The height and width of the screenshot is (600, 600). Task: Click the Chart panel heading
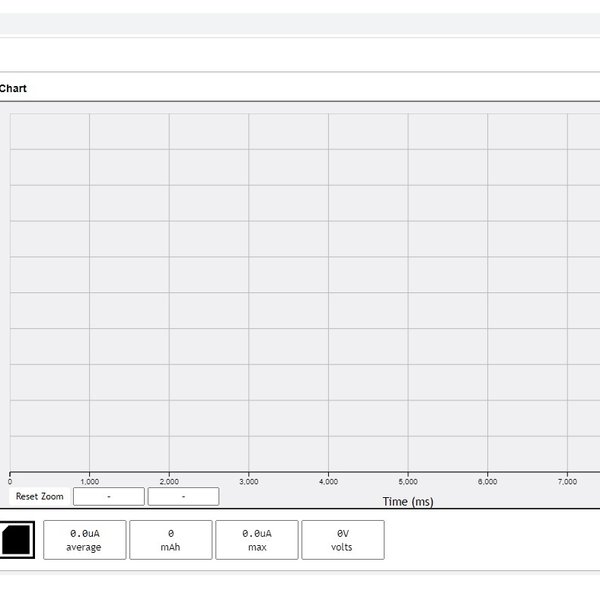click(x=13, y=88)
